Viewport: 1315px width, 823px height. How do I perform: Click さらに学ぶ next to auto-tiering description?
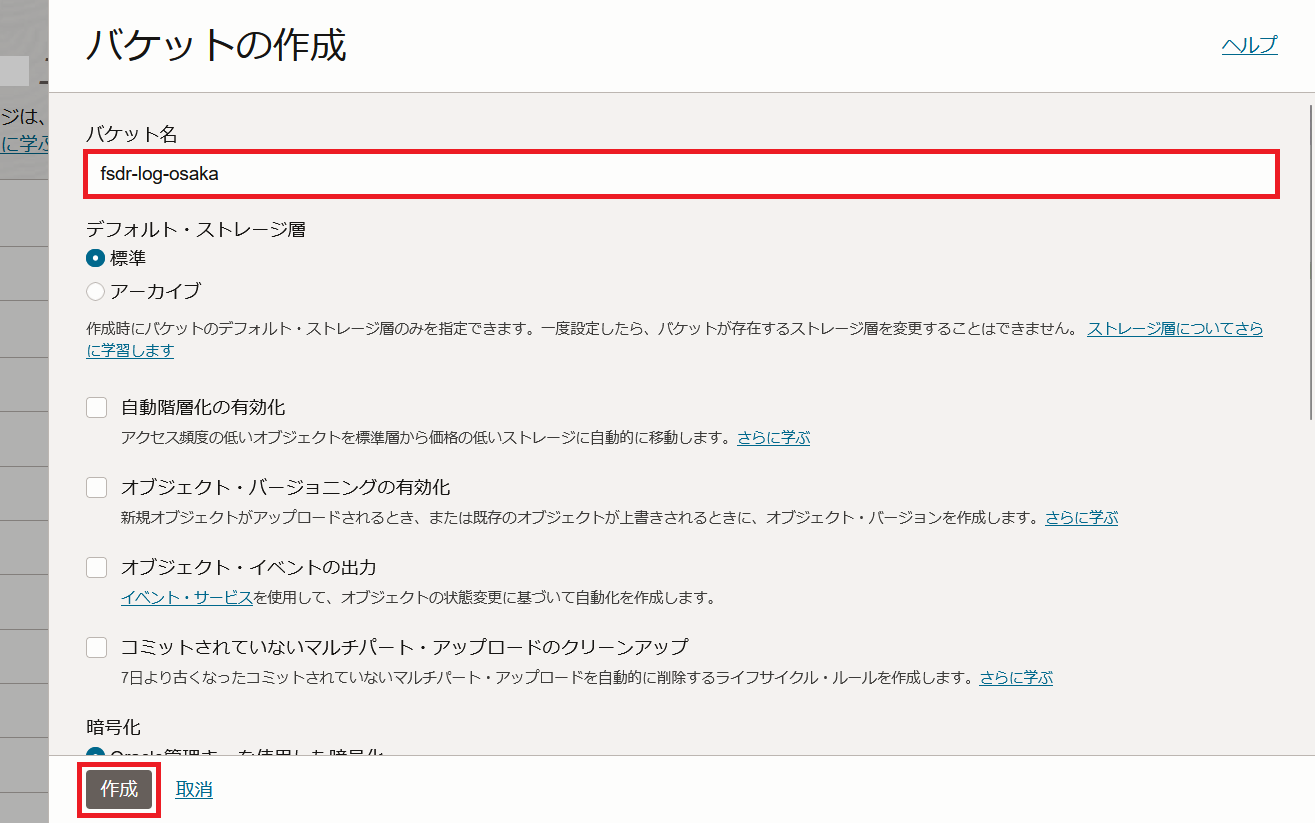click(x=772, y=436)
